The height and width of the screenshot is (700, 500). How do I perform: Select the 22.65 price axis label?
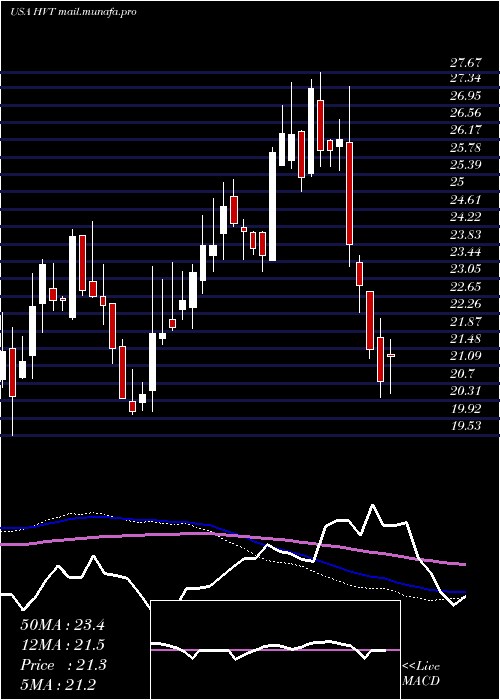pos(465,286)
